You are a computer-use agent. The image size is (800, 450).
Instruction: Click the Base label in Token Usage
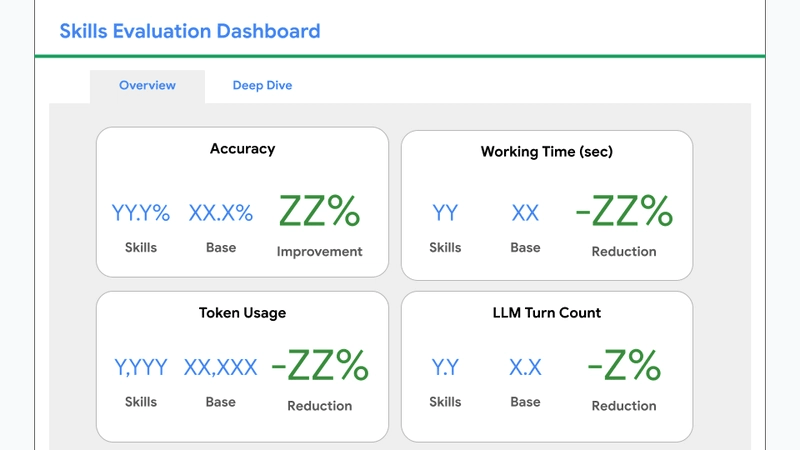tap(220, 402)
